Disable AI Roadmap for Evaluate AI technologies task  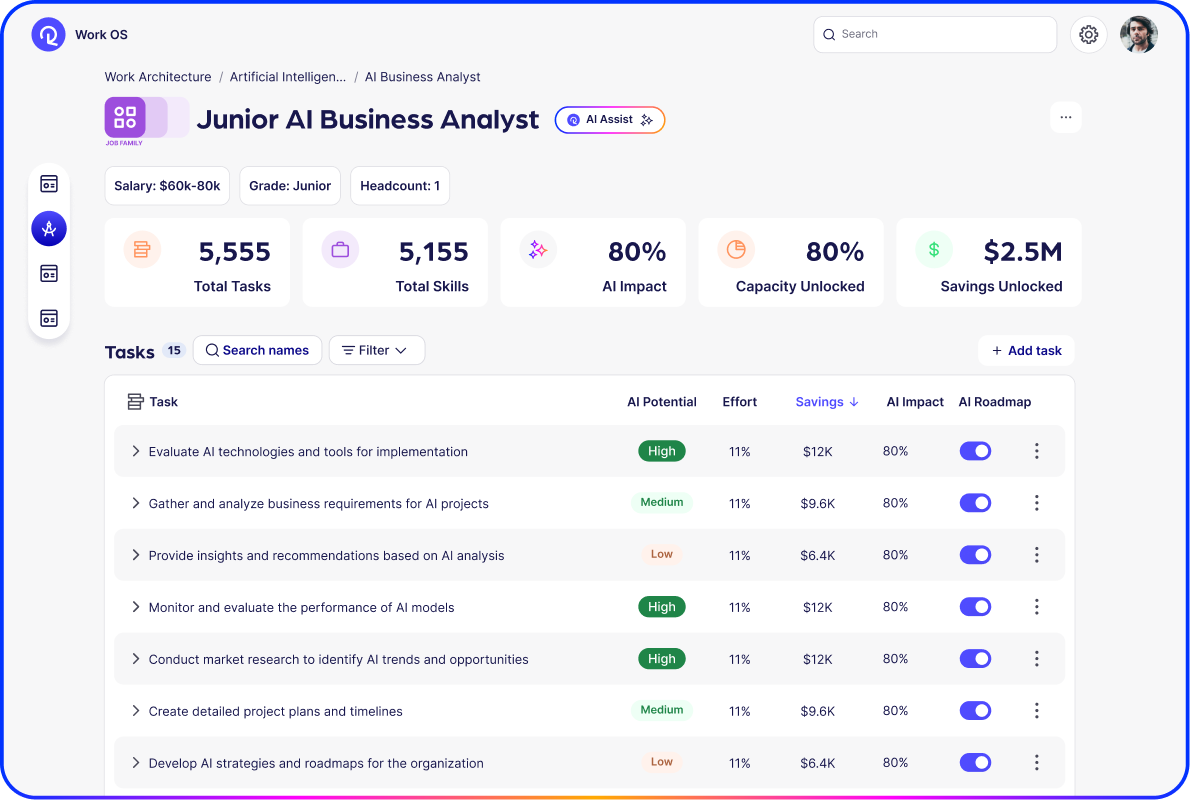click(x=975, y=451)
